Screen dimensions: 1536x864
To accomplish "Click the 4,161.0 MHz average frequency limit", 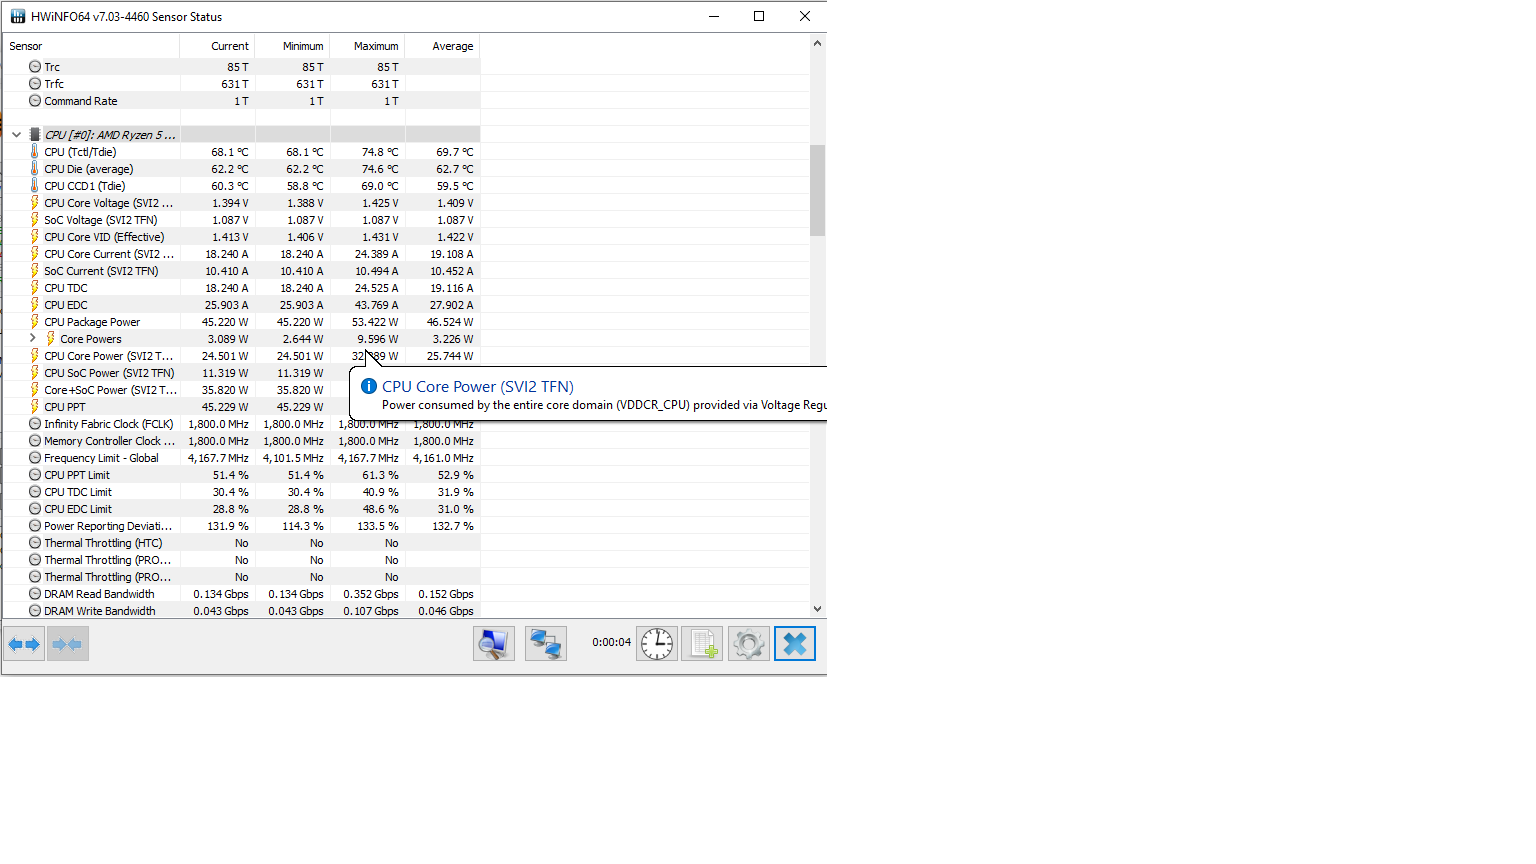I will coord(443,458).
